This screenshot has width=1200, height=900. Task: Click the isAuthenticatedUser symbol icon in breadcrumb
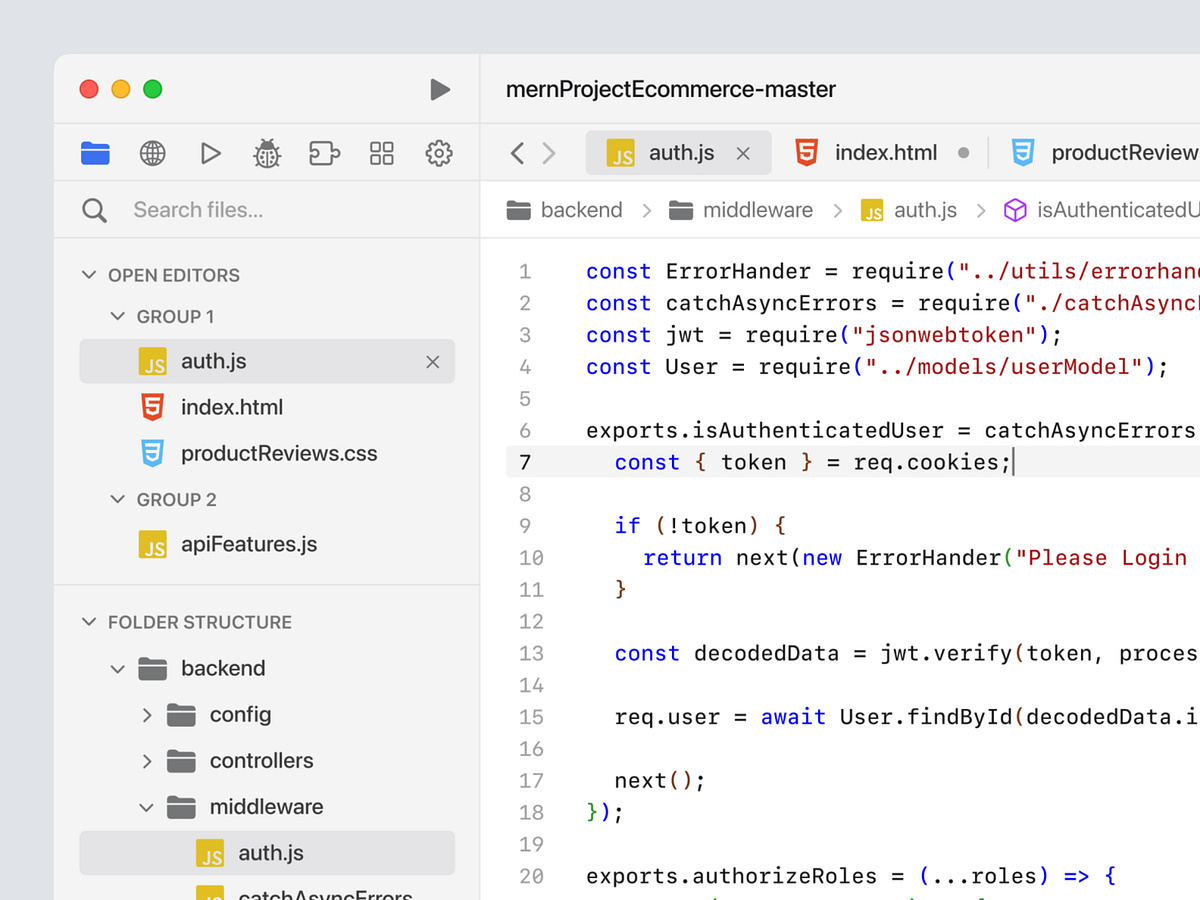(x=1015, y=210)
